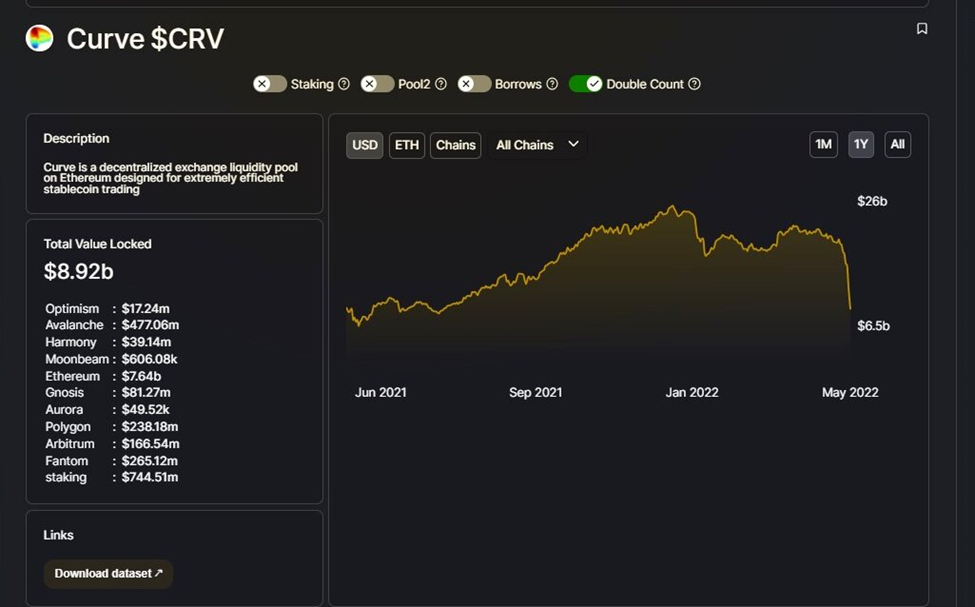975x607 pixels.
Task: Open the Staking help question-mark icon
Action: click(x=343, y=84)
